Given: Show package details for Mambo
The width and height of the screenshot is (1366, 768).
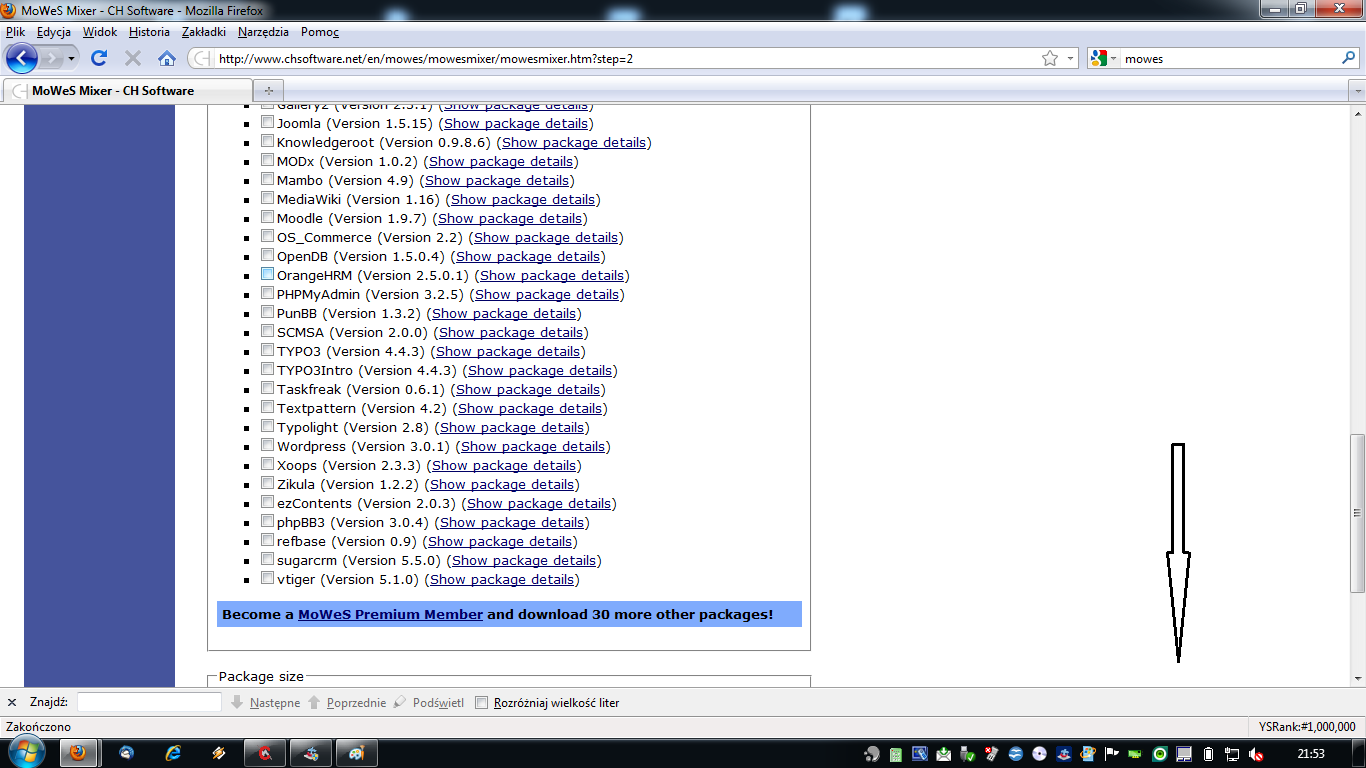Looking at the screenshot, I should (x=497, y=181).
